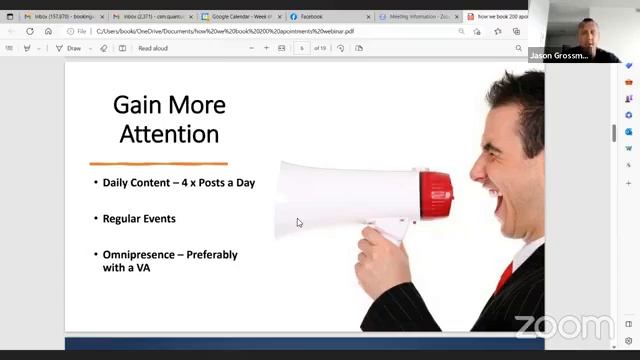Select the Highlight tool

click(27, 48)
